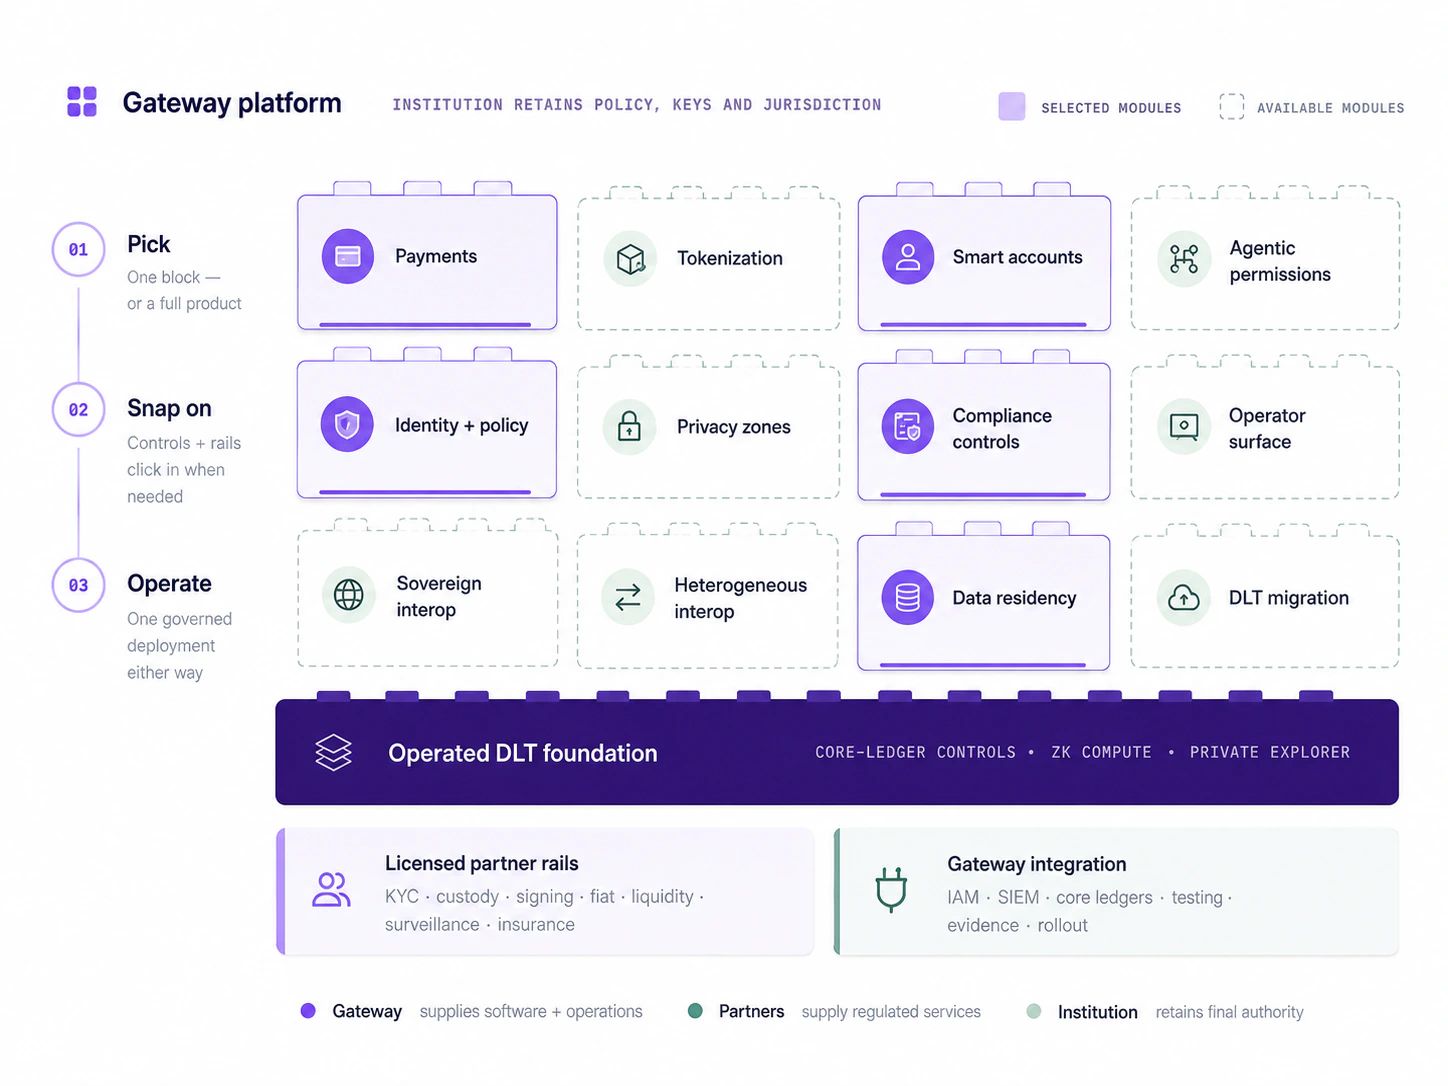
Task: Click 'retains final authority' text
Action: (x=1230, y=1012)
